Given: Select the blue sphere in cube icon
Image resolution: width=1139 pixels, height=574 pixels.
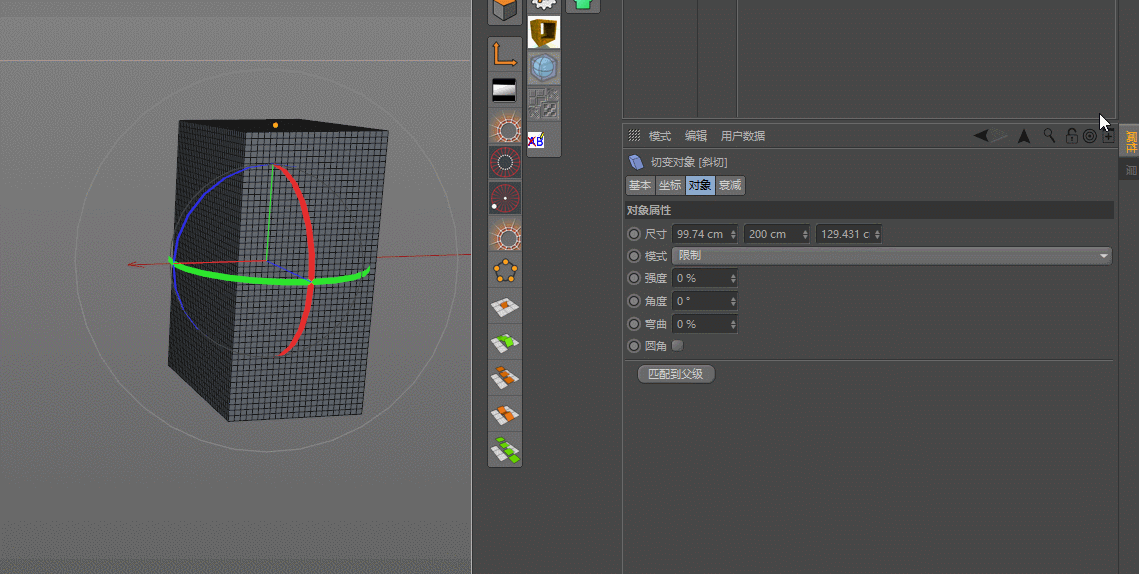Looking at the screenshot, I should click(543, 68).
